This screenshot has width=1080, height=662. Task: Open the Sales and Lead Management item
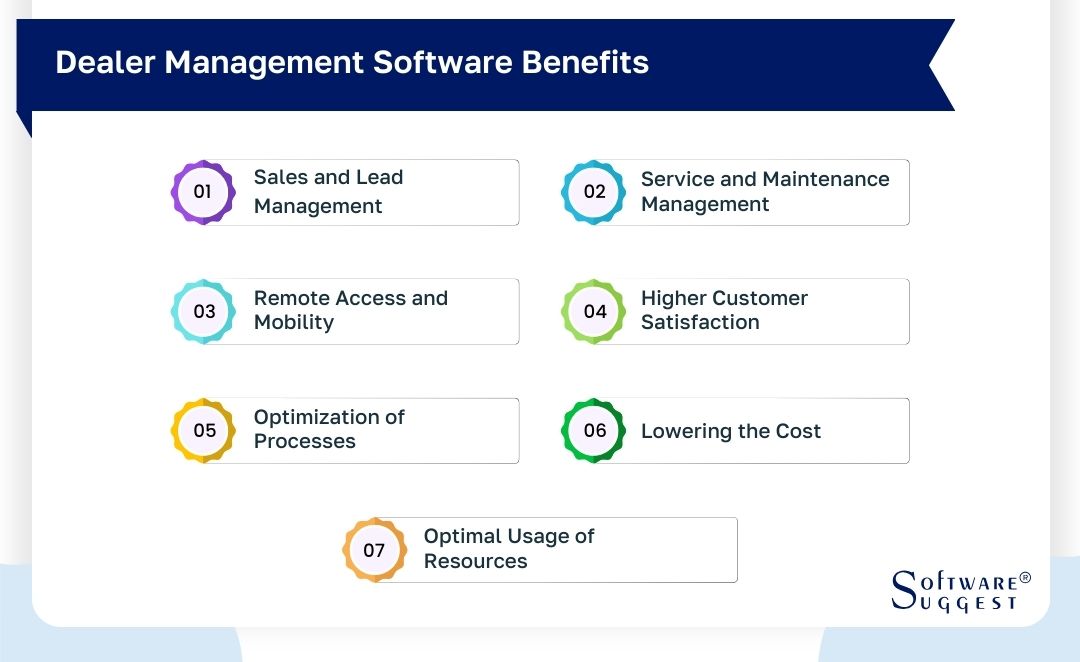pyautogui.click(x=345, y=191)
